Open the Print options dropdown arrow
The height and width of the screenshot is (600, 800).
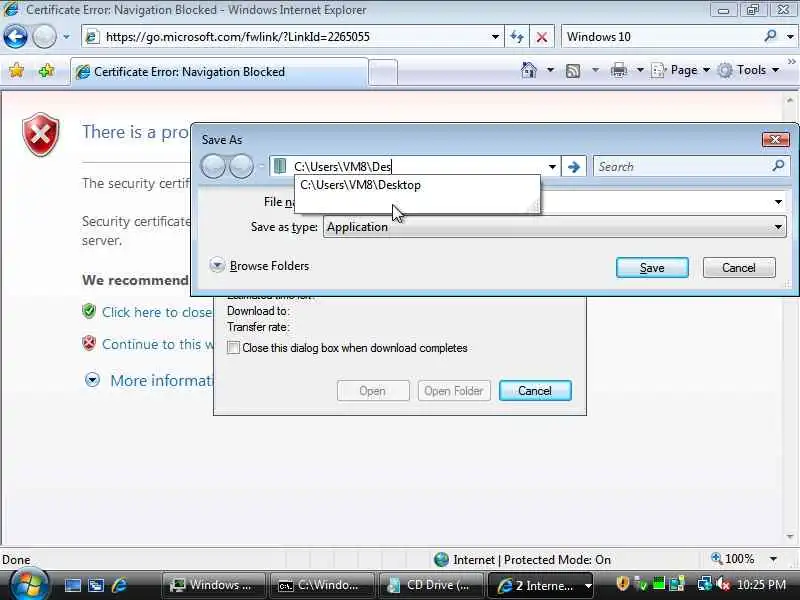point(640,70)
